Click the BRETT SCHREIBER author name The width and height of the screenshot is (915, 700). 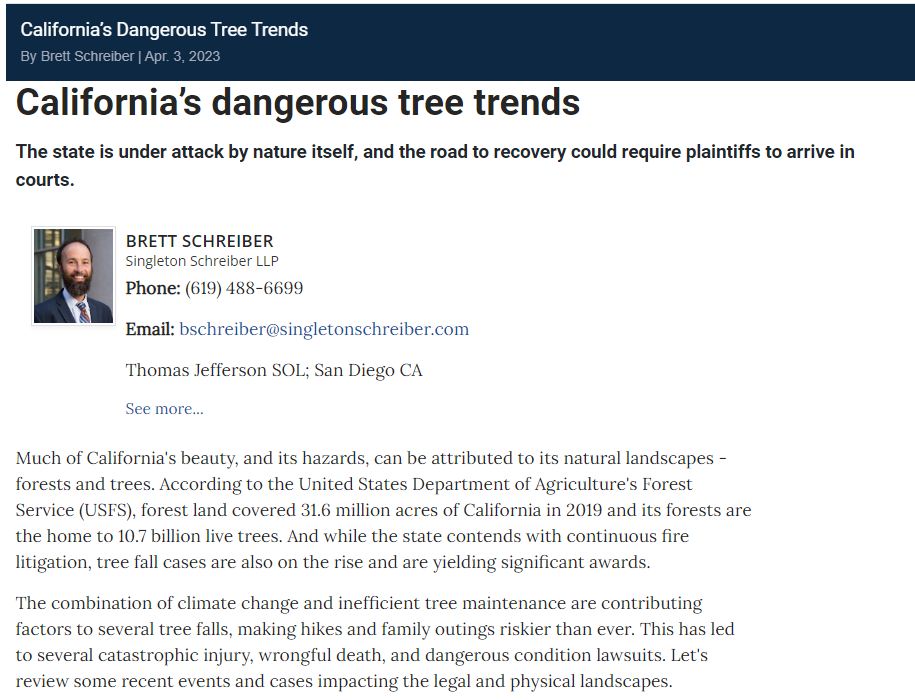(199, 241)
